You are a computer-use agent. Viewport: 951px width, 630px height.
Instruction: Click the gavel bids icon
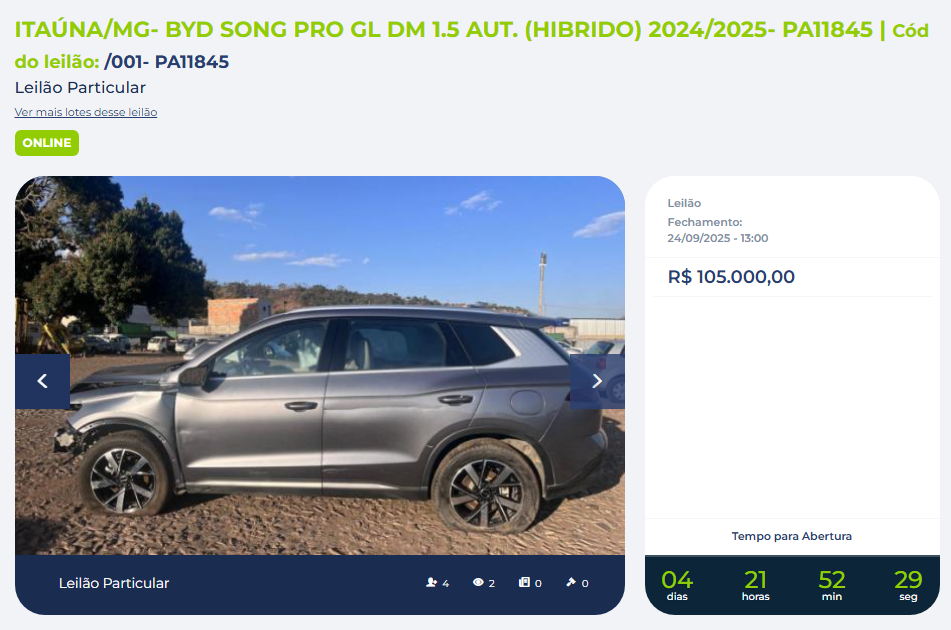click(571, 582)
